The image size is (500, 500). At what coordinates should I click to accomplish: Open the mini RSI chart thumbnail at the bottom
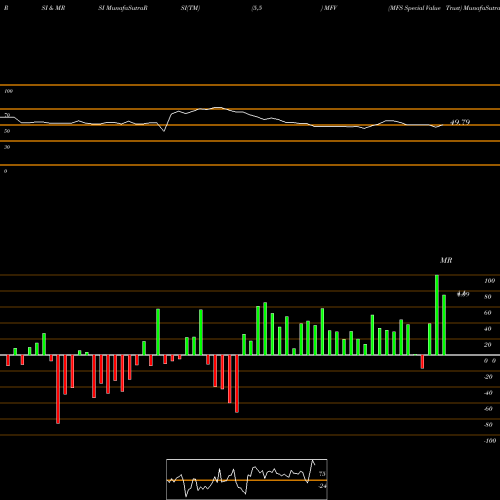247,479
